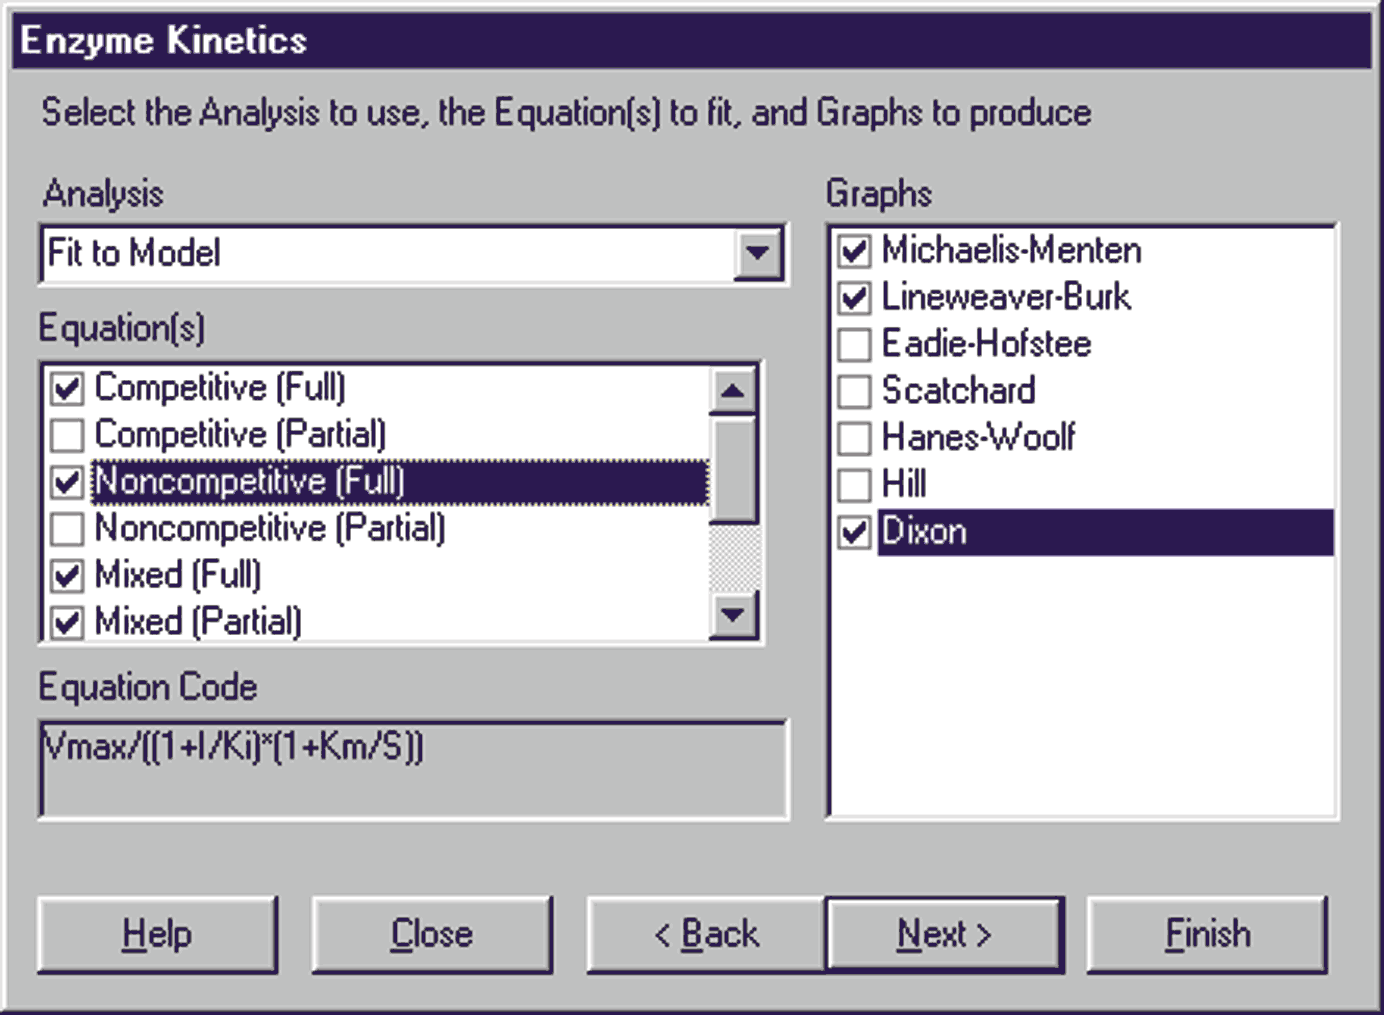Enable the Eadie-Hofstee graph checkbox
This screenshot has height=1015, width=1384.
854,344
